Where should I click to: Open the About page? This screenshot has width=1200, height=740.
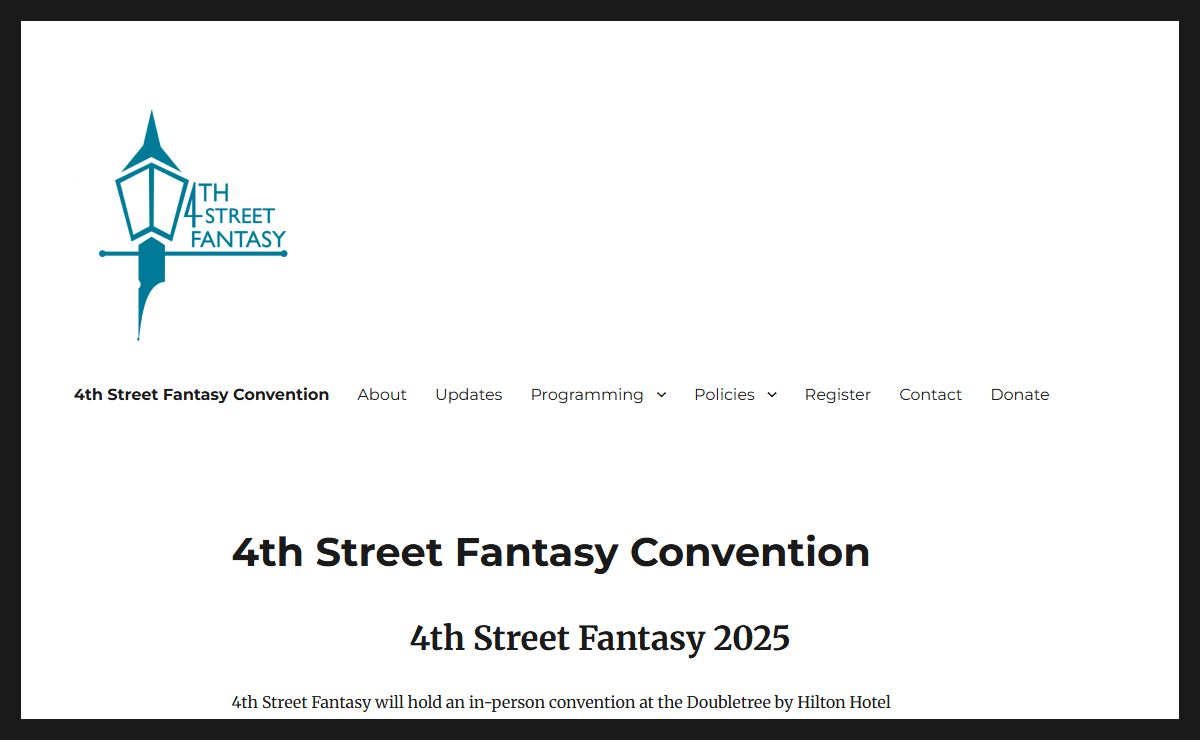click(x=382, y=394)
